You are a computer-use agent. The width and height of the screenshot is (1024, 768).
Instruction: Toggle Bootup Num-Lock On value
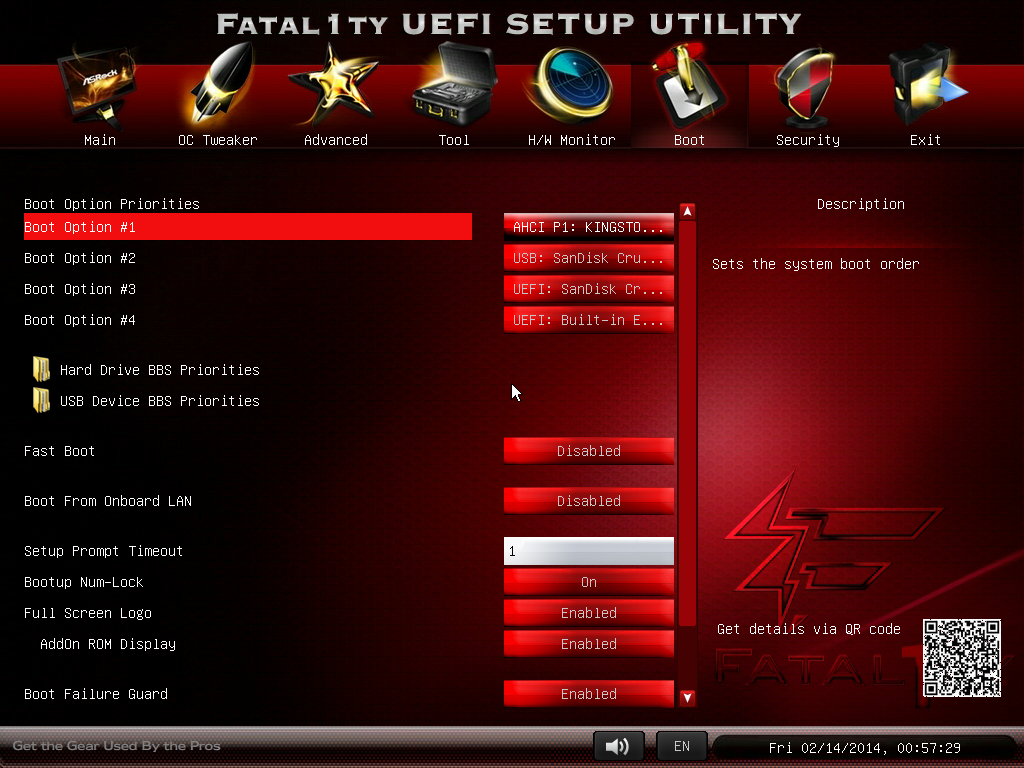tap(588, 582)
